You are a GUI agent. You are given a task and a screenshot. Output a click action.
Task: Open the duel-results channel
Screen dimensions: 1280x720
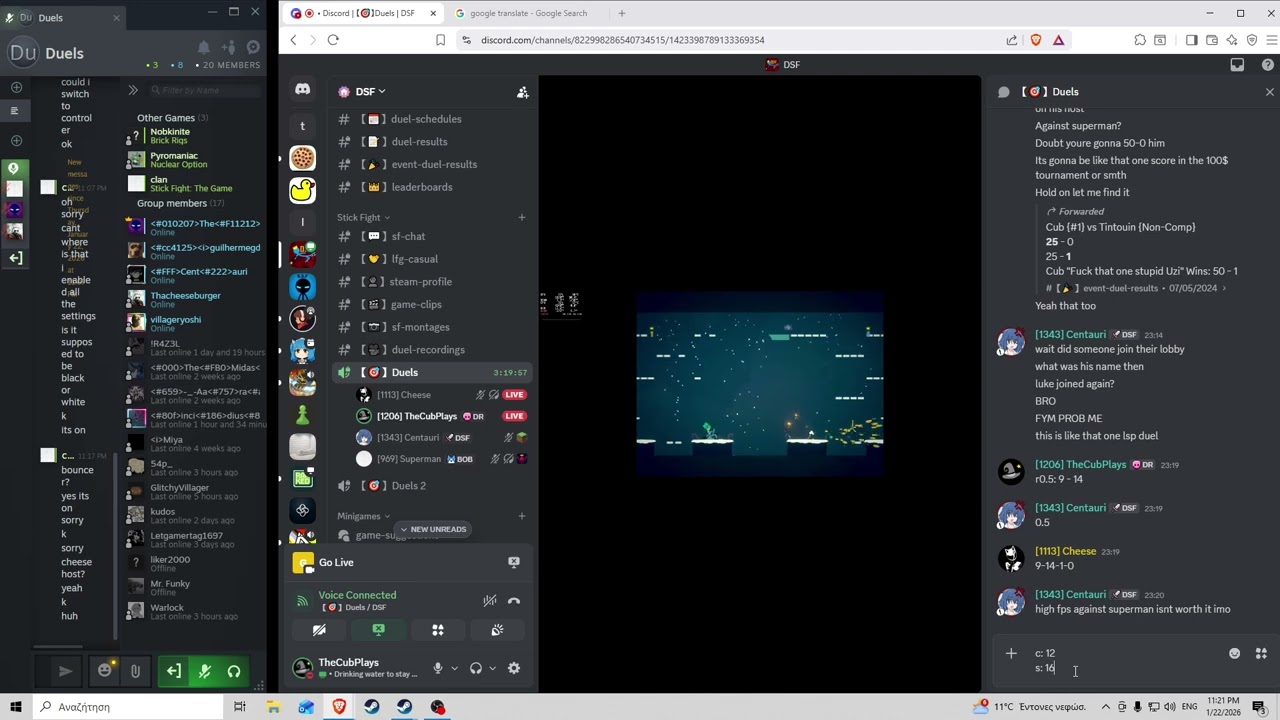pyautogui.click(x=431, y=142)
